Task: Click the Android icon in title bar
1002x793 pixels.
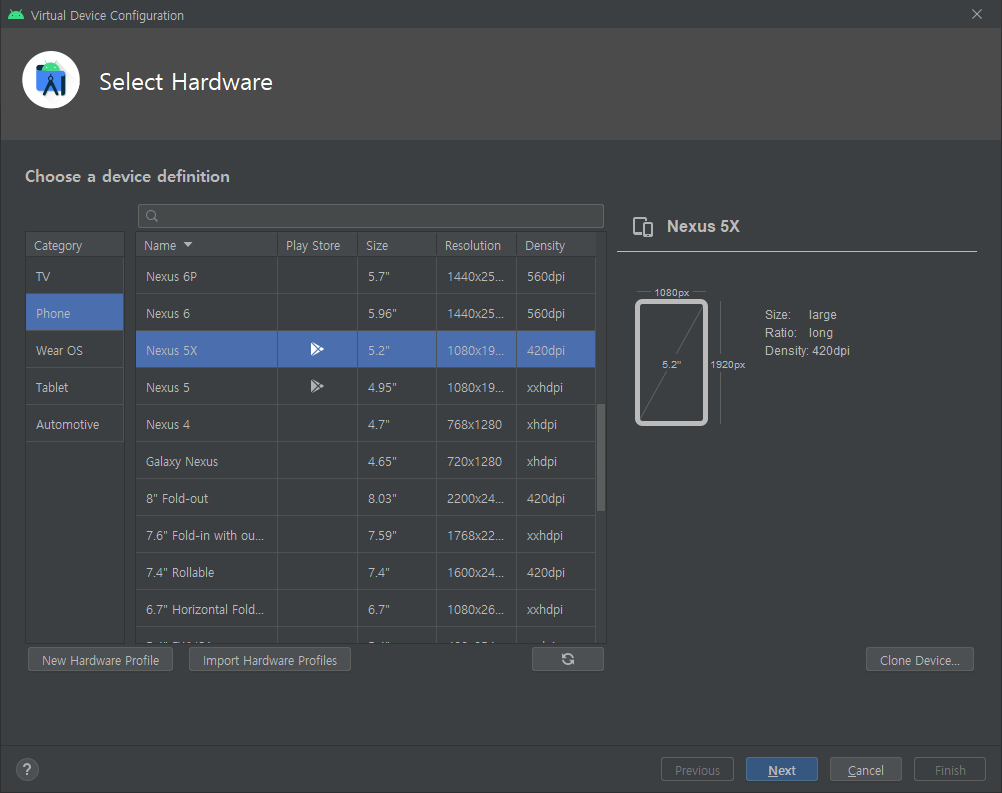Action: click(x=16, y=15)
